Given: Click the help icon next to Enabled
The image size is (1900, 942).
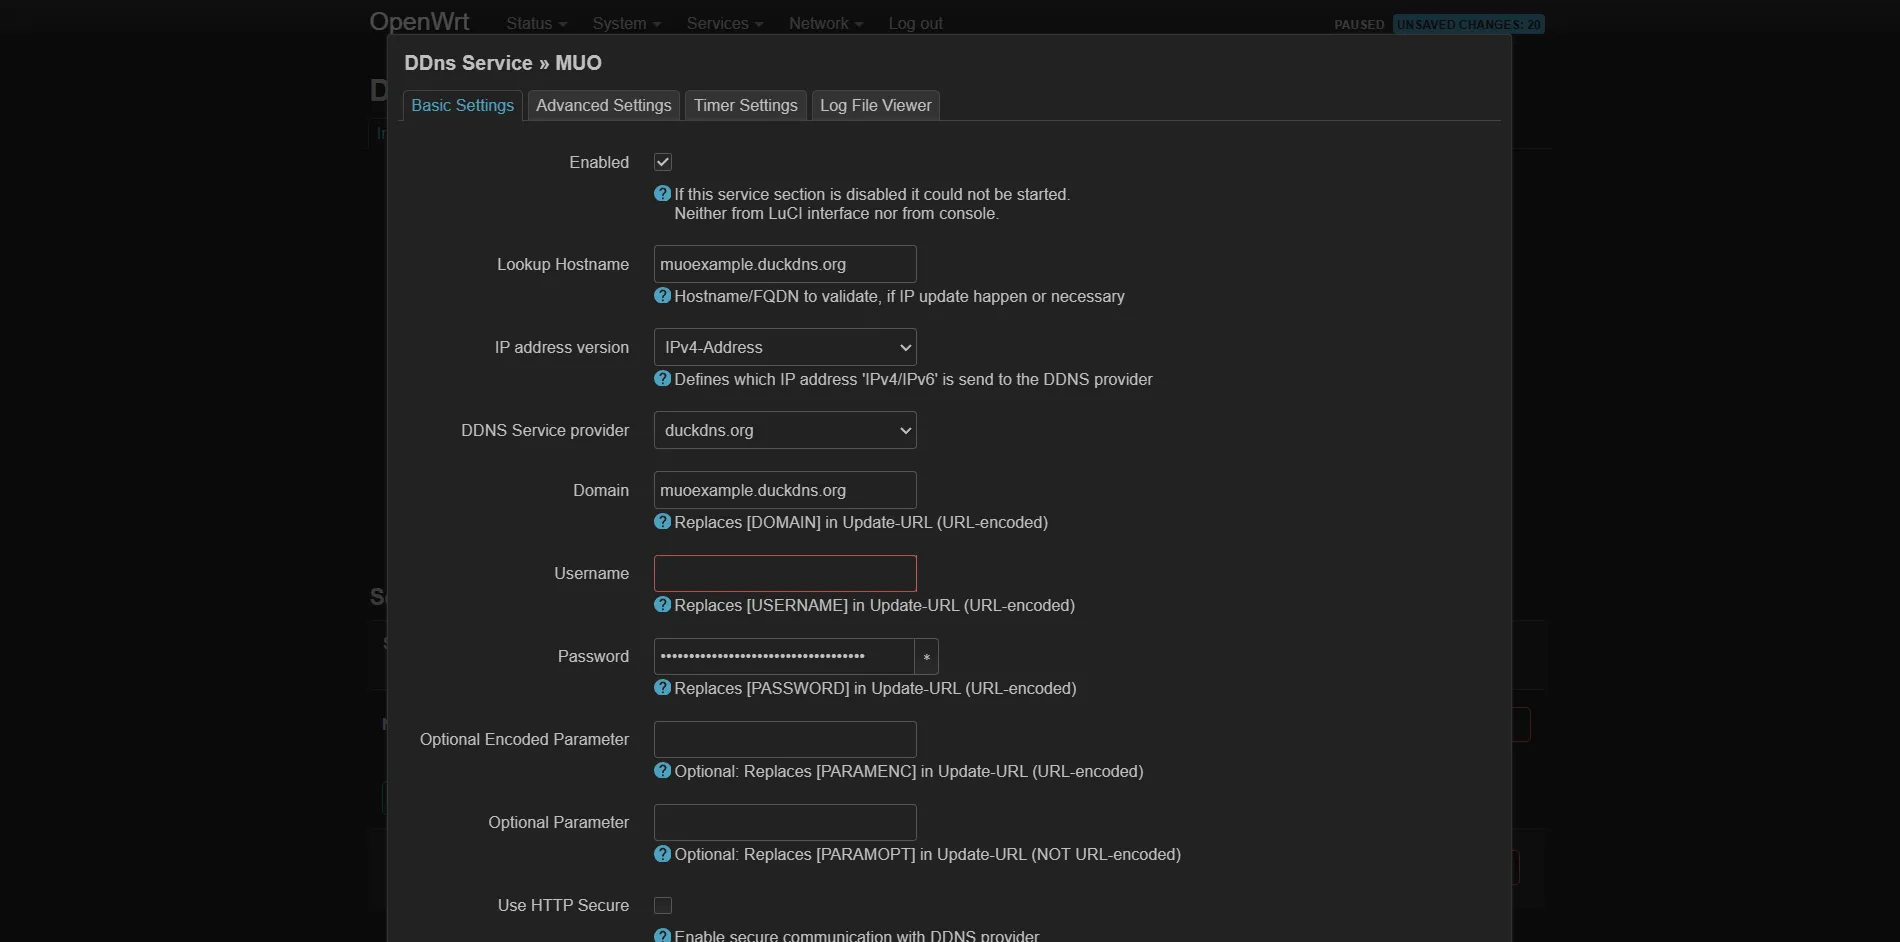Looking at the screenshot, I should 662,193.
